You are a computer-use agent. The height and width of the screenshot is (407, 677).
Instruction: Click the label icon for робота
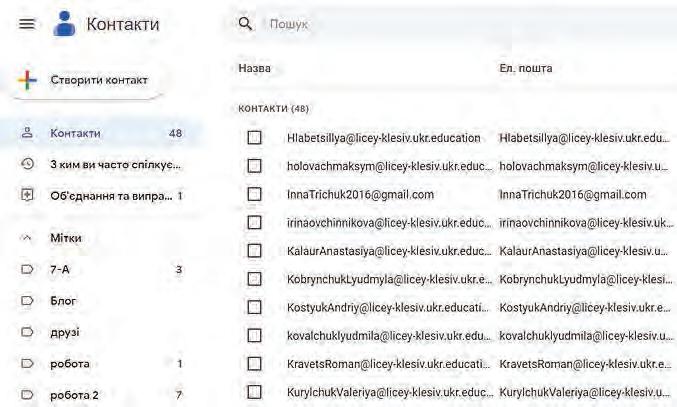pos(27,363)
